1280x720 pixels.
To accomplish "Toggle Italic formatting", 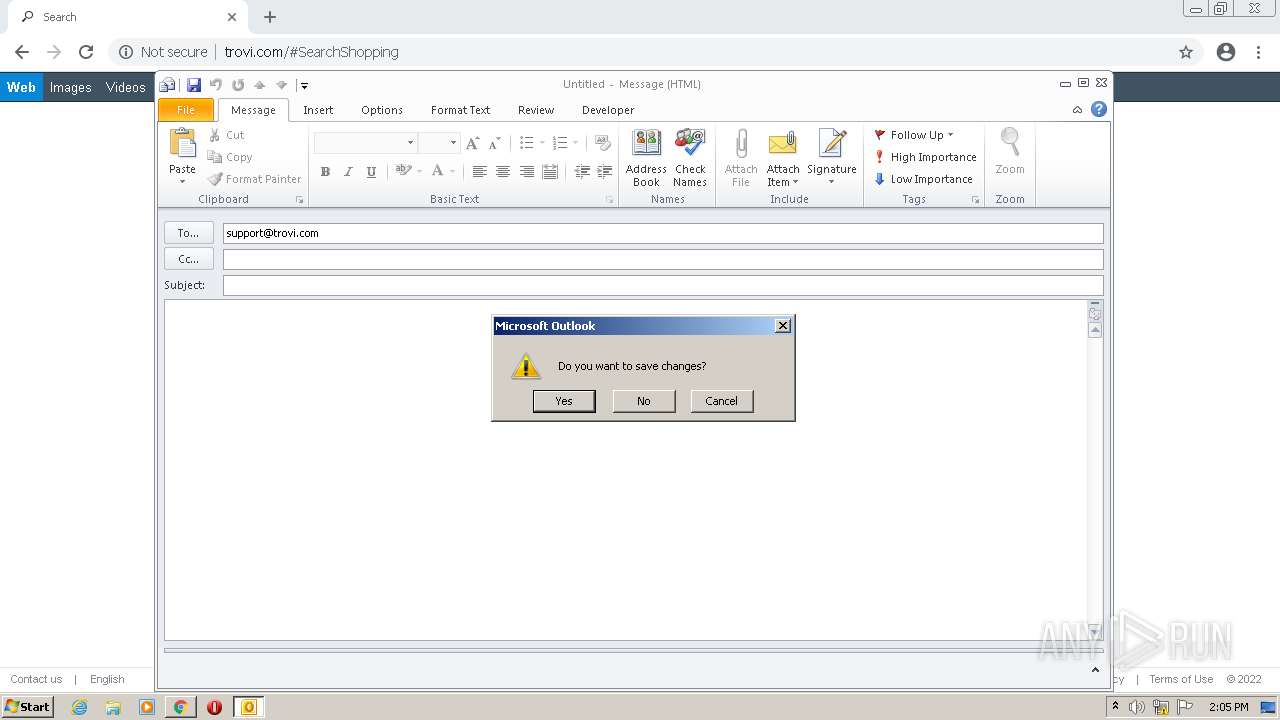I will [348, 172].
